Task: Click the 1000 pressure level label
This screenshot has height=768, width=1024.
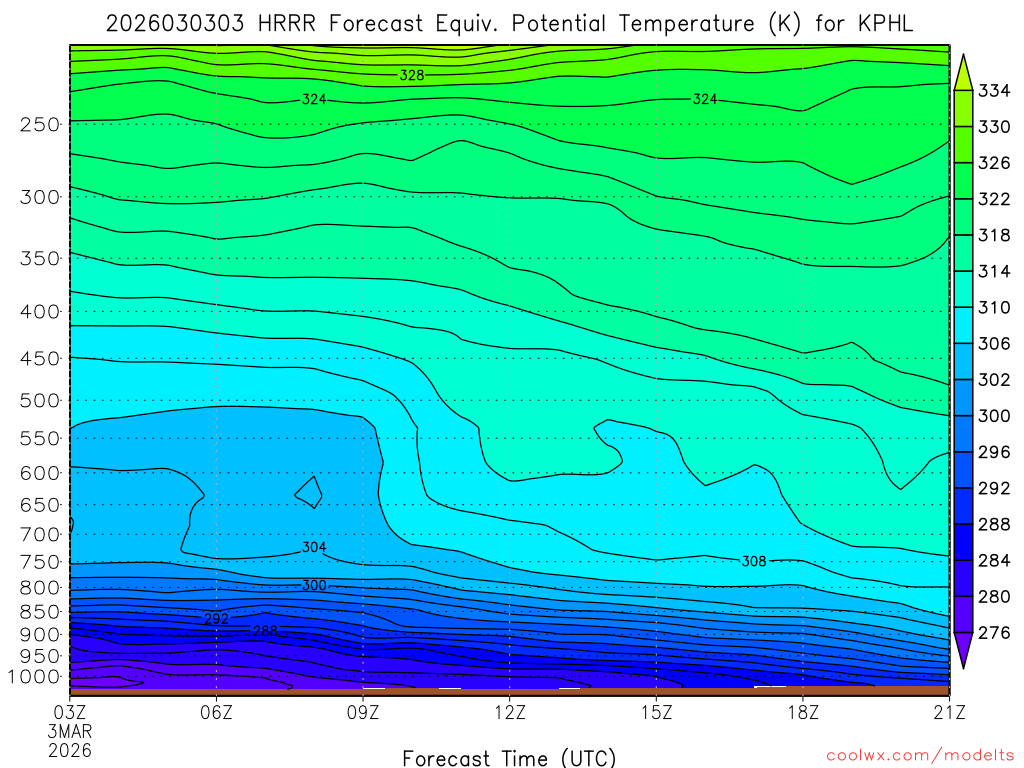Action: click(x=34, y=677)
